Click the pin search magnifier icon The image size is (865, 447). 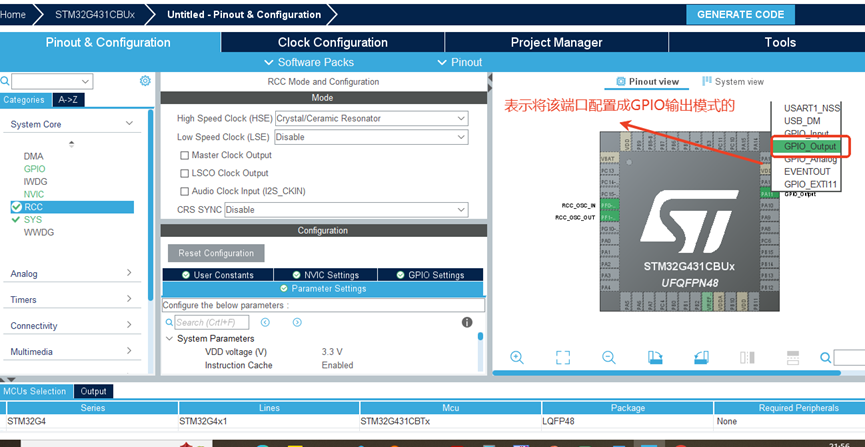(825, 358)
